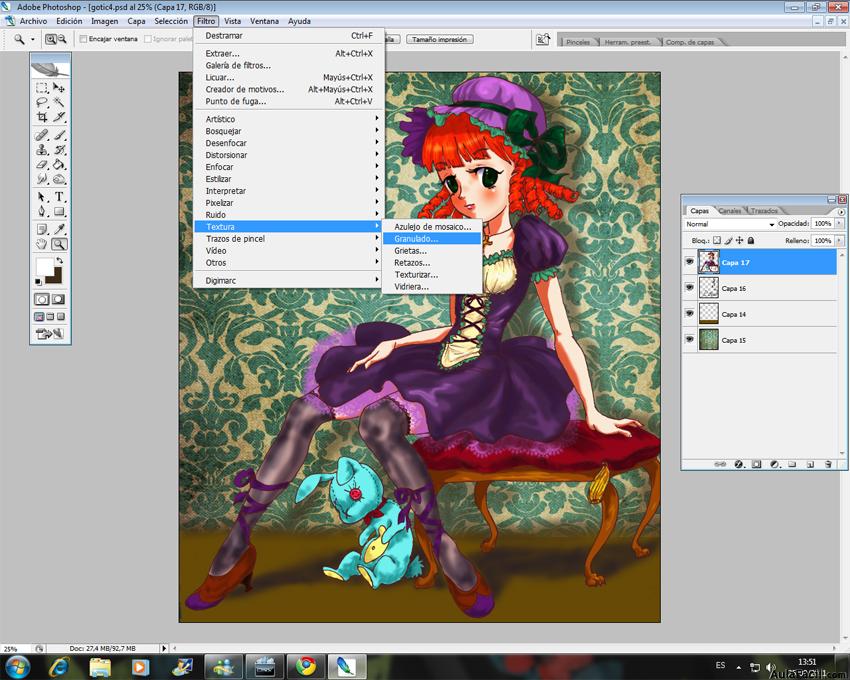The width and height of the screenshot is (850, 680).
Task: Jump to ImageReady button in toolbox
Action: (49, 334)
